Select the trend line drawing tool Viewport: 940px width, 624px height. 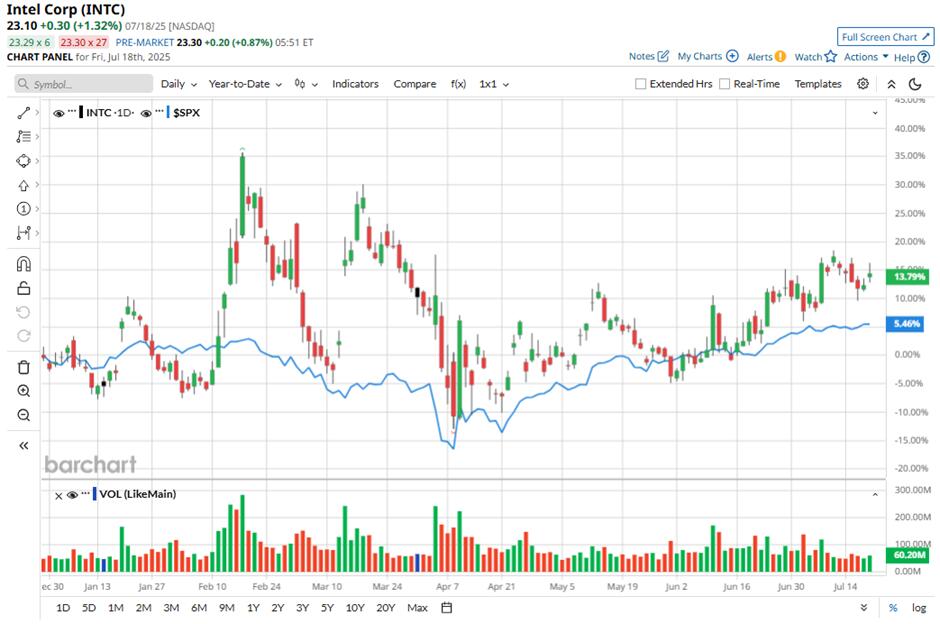(23, 113)
